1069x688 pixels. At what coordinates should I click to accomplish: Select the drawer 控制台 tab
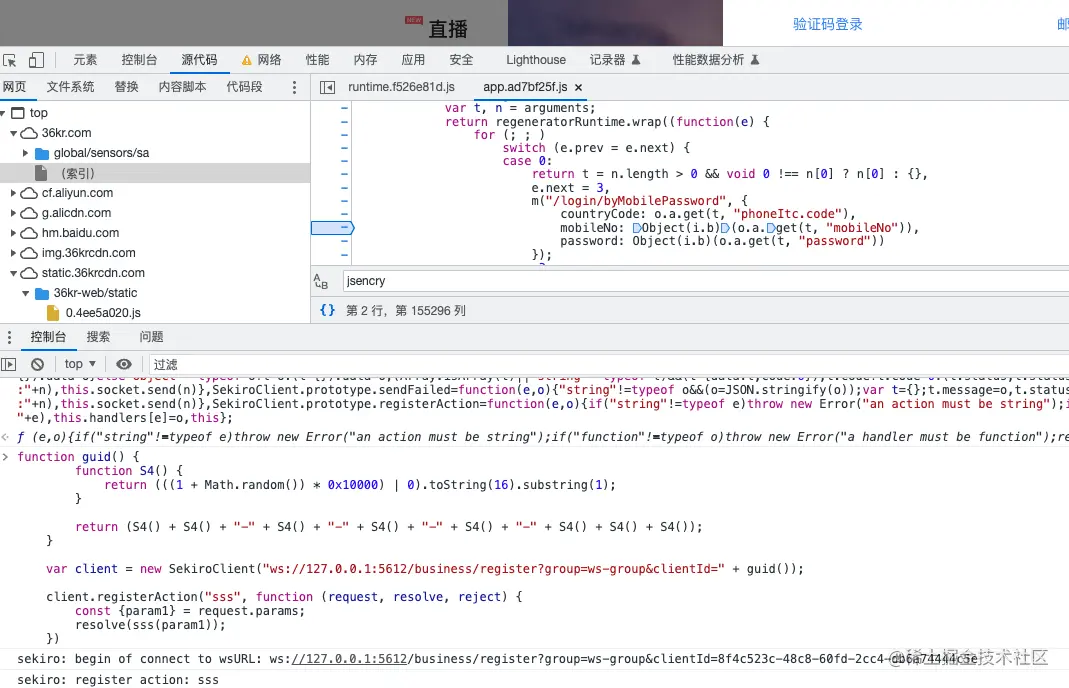tap(48, 337)
